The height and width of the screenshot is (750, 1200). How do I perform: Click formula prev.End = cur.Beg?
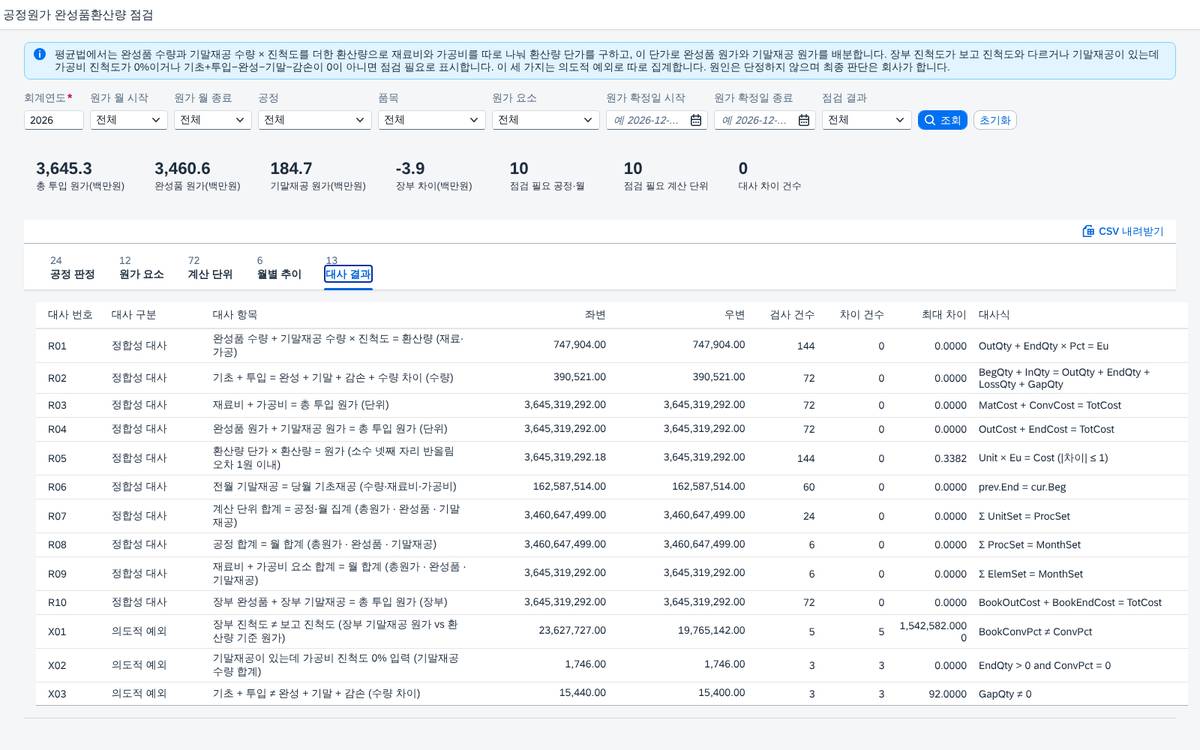[1022, 487]
